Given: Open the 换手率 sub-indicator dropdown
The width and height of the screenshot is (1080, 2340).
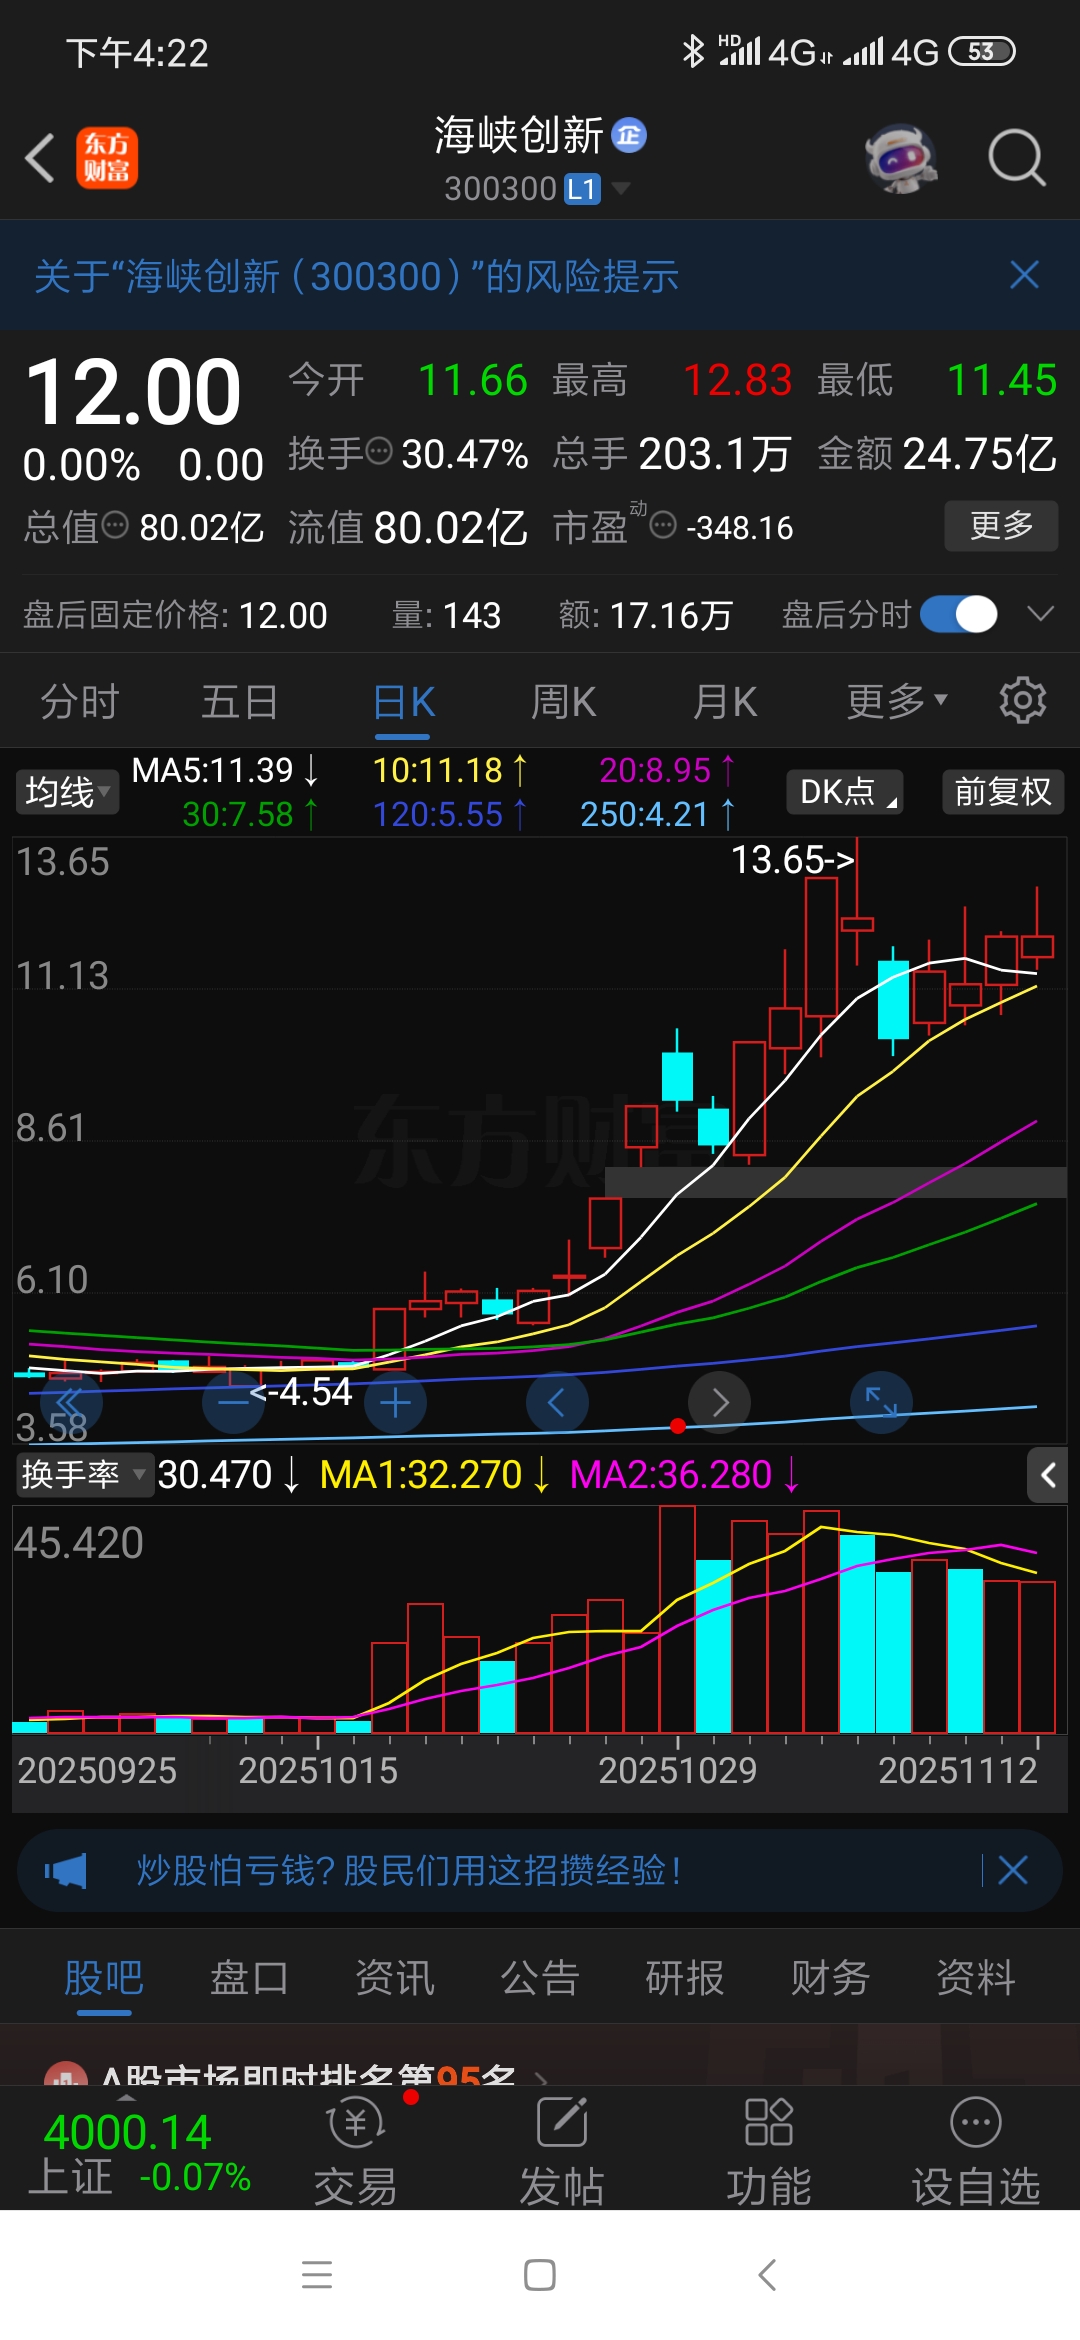Looking at the screenshot, I should 84,1474.
